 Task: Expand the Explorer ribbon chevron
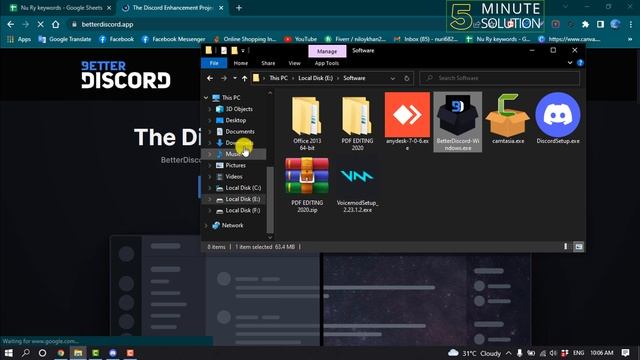click(x=570, y=63)
